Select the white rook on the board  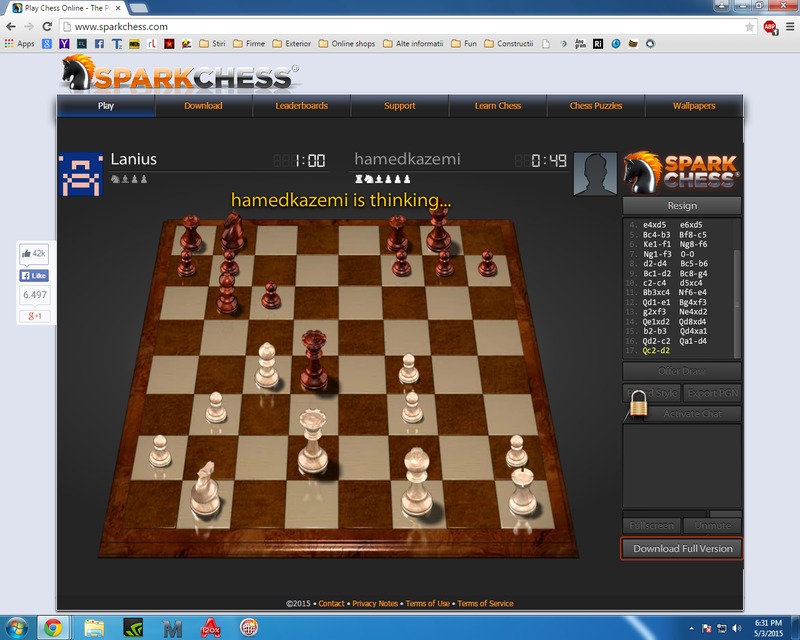[x=523, y=491]
